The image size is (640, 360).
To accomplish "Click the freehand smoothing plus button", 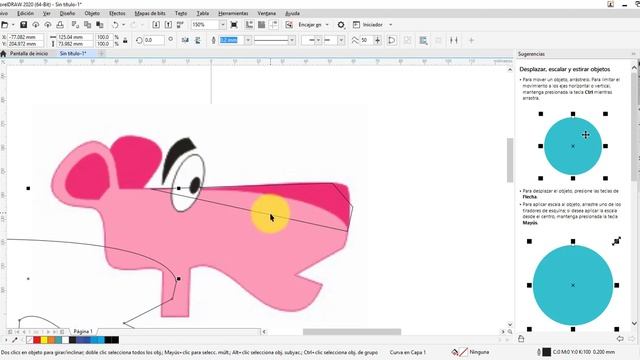I will coord(378,40).
